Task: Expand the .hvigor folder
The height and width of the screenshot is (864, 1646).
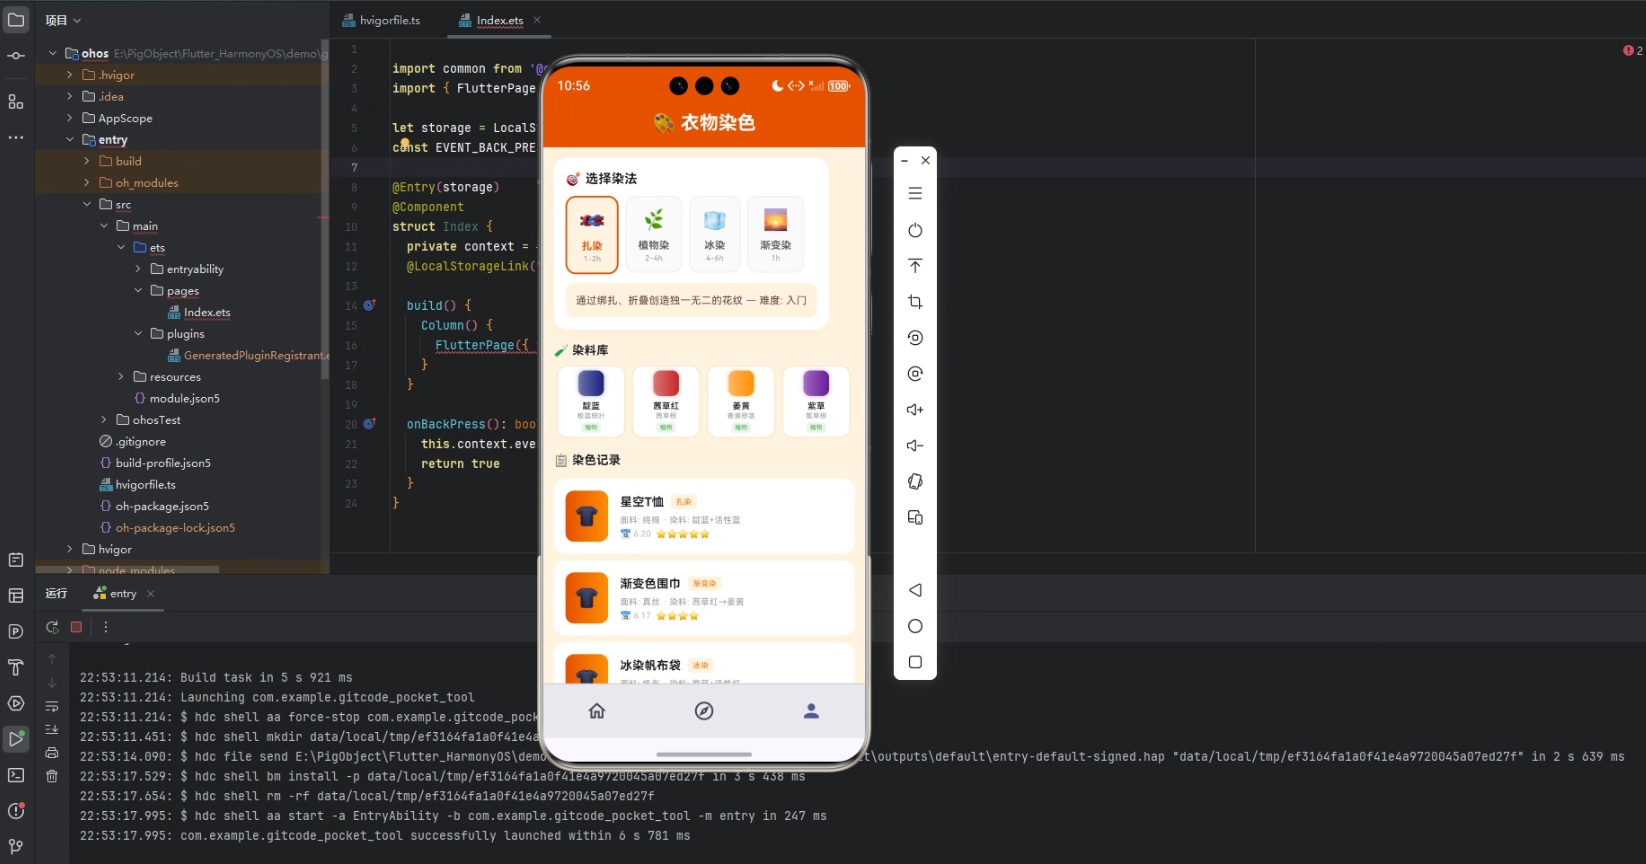Action: 70,75
